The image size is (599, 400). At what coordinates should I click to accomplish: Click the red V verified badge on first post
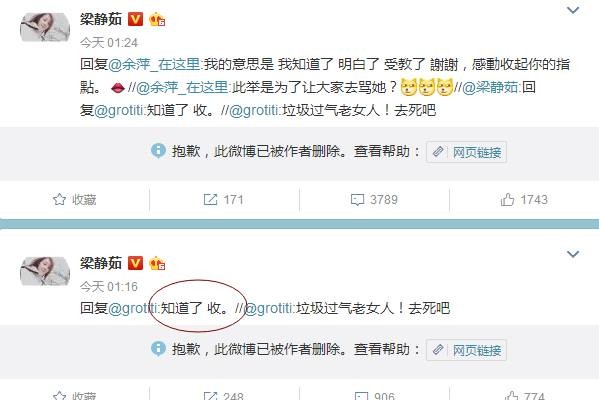pyautogui.click(x=135, y=19)
